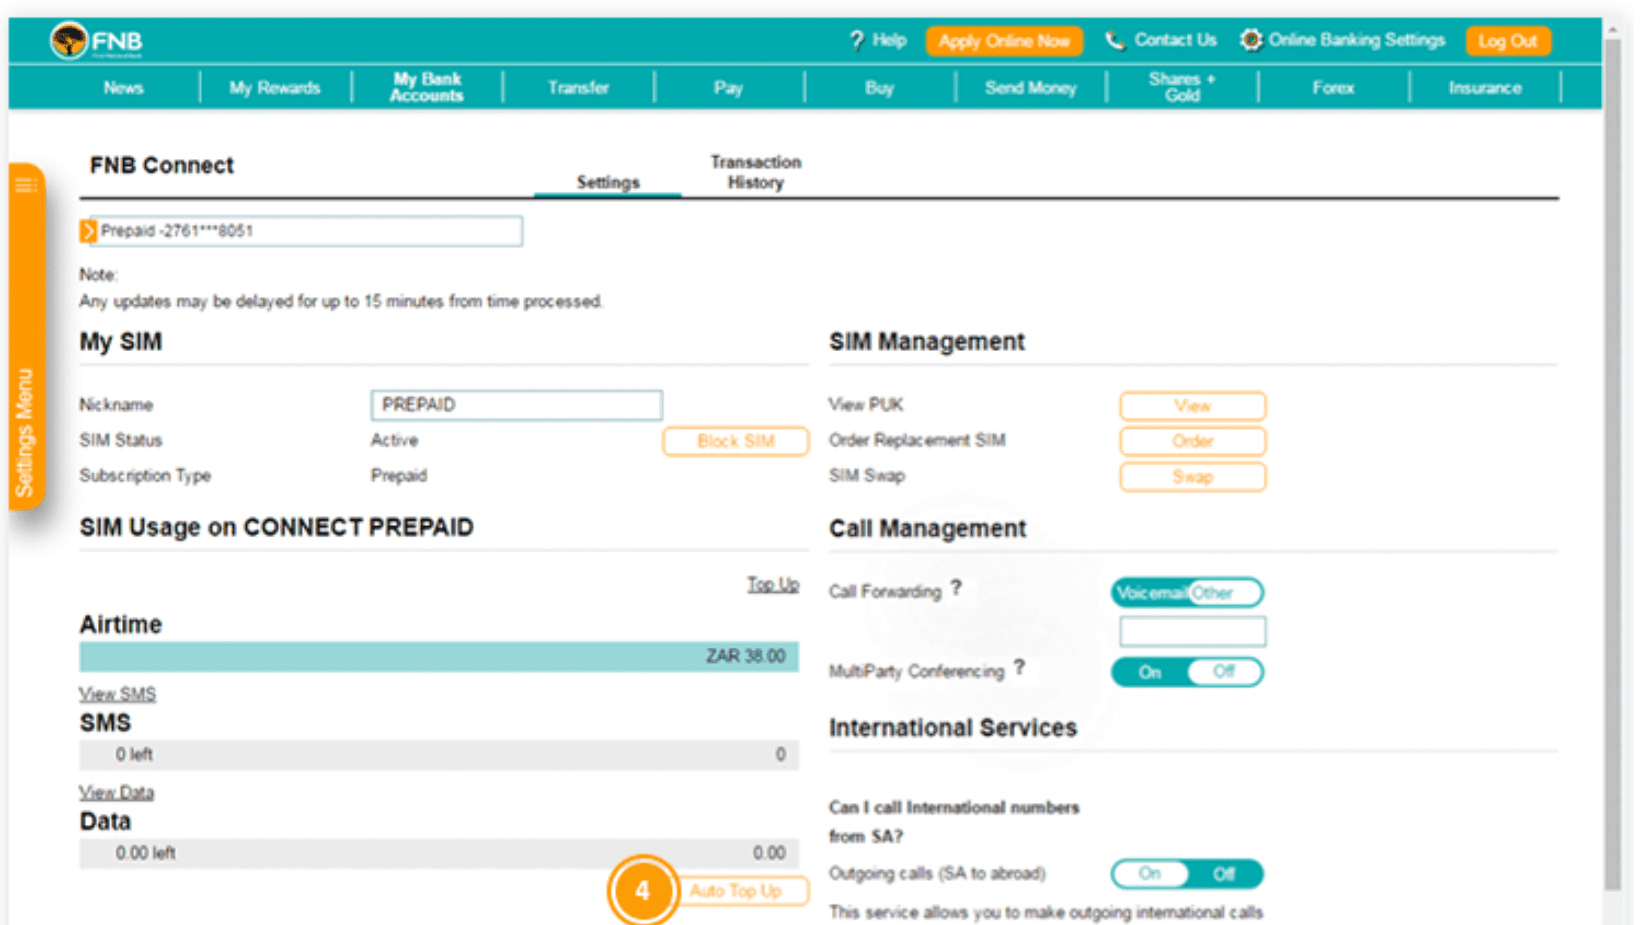Click inside the Nickname field
Viewport: 1640px width, 925px height.
click(515, 405)
